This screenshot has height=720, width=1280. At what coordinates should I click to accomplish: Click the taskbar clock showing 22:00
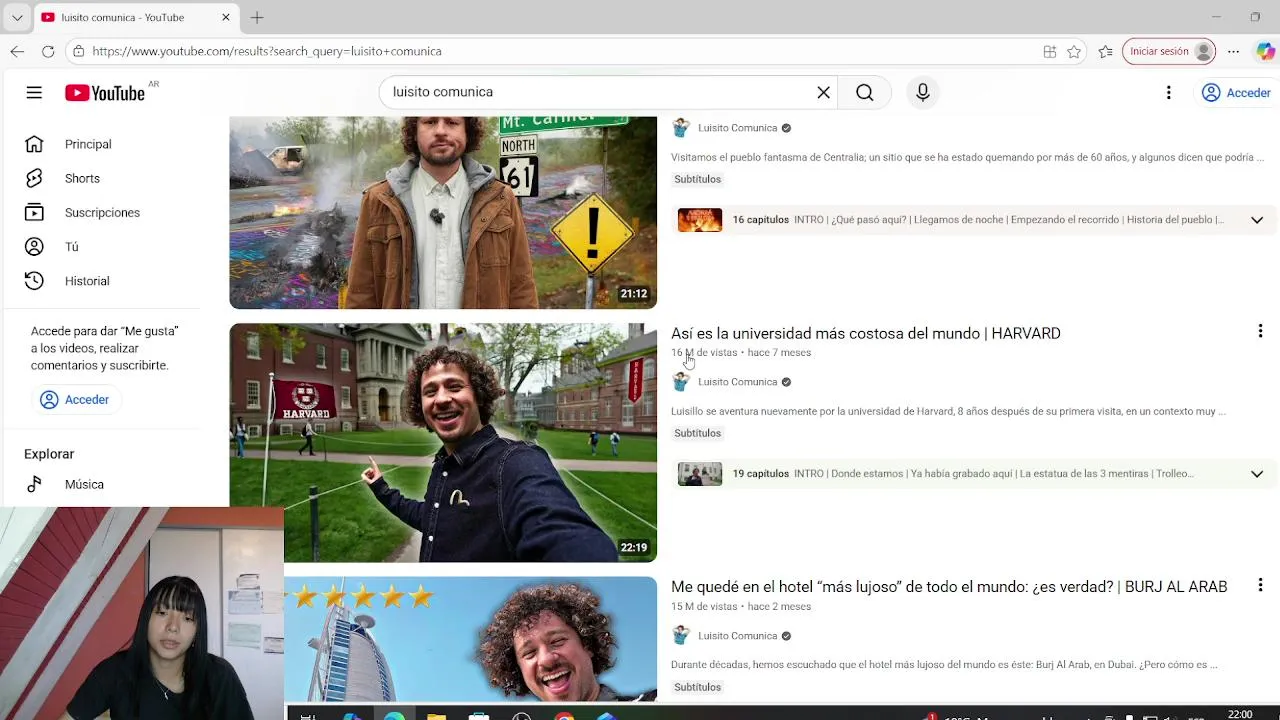(1240, 713)
